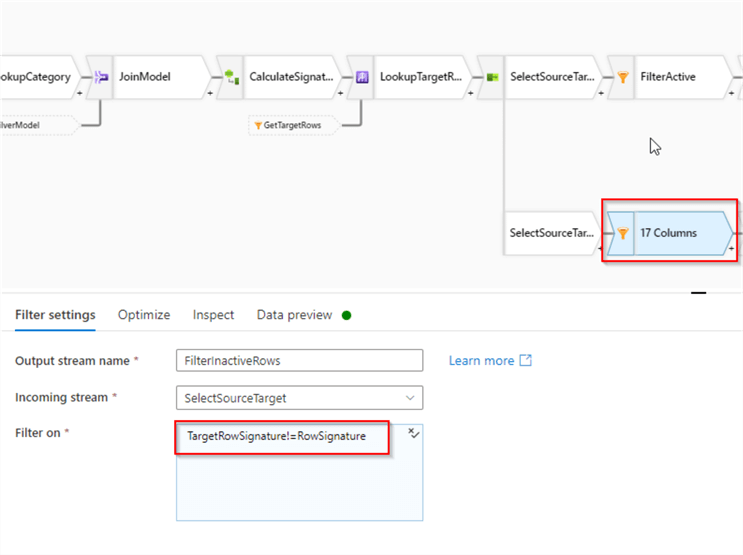
Task: Click the Output stream name field
Action: (x=299, y=360)
